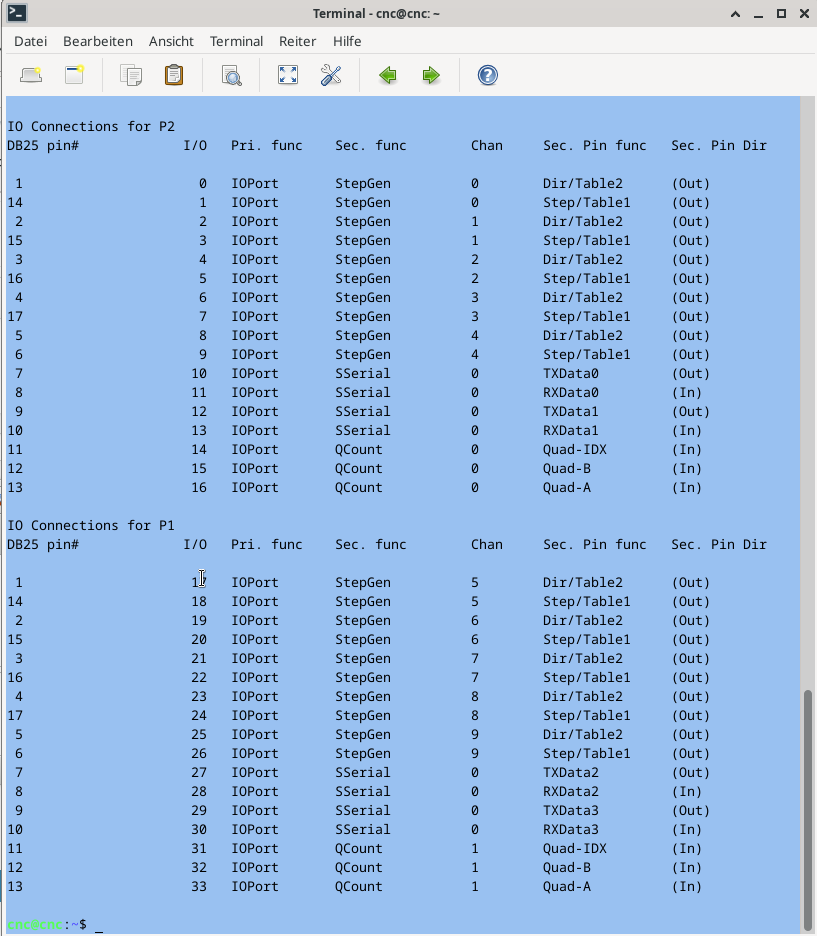Open the Find search icon
Viewport: 817px width, 936px height.
click(x=232, y=75)
